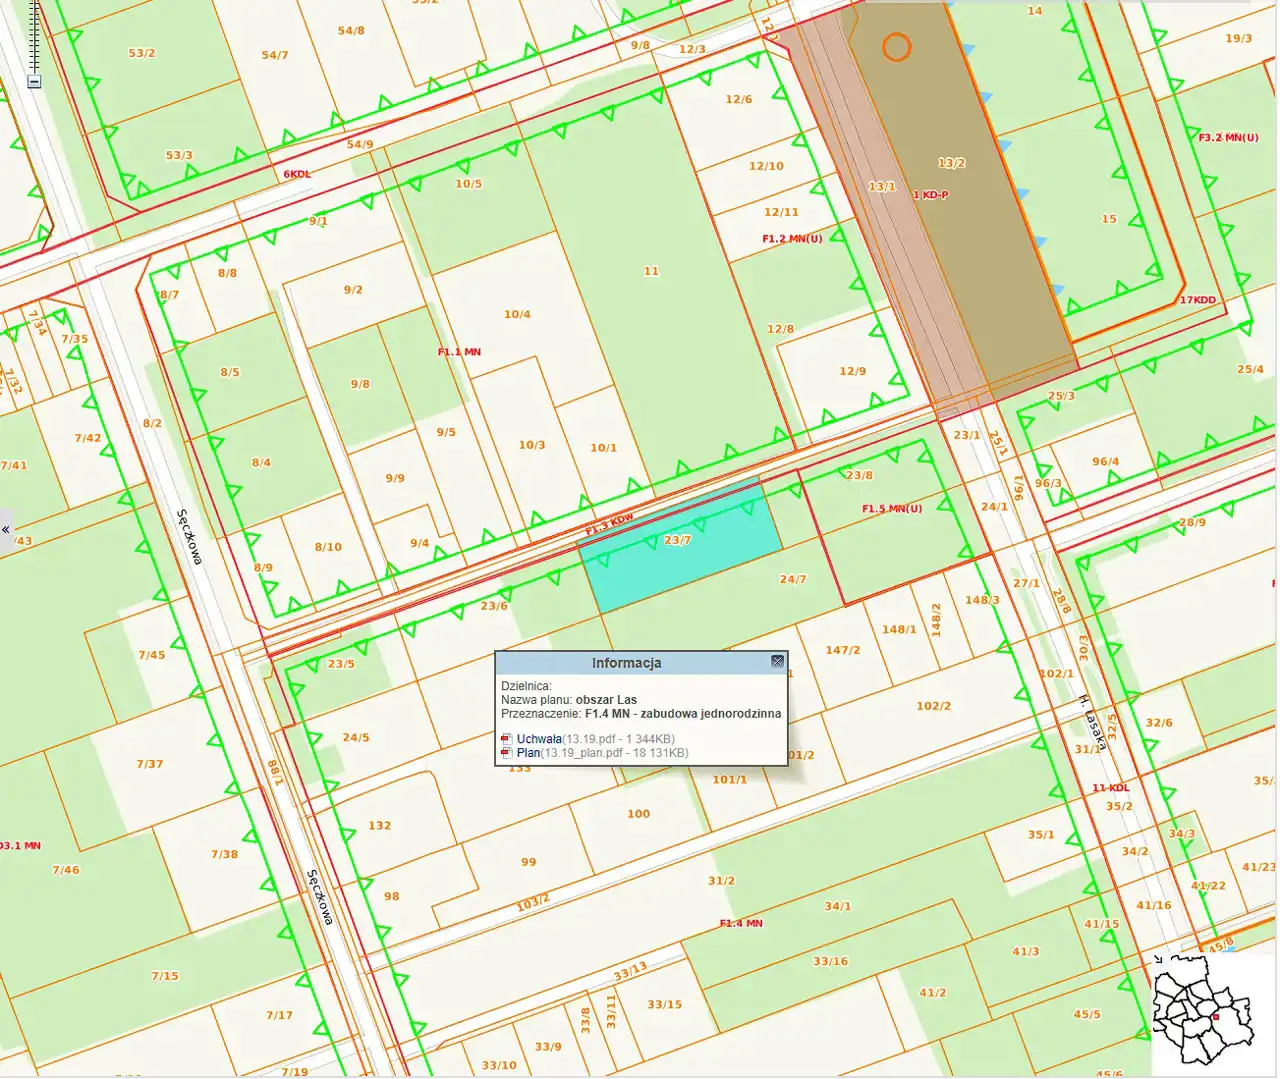Click parcel label 12/8
Image resolution: width=1280 pixels, height=1079 pixels.
point(781,329)
